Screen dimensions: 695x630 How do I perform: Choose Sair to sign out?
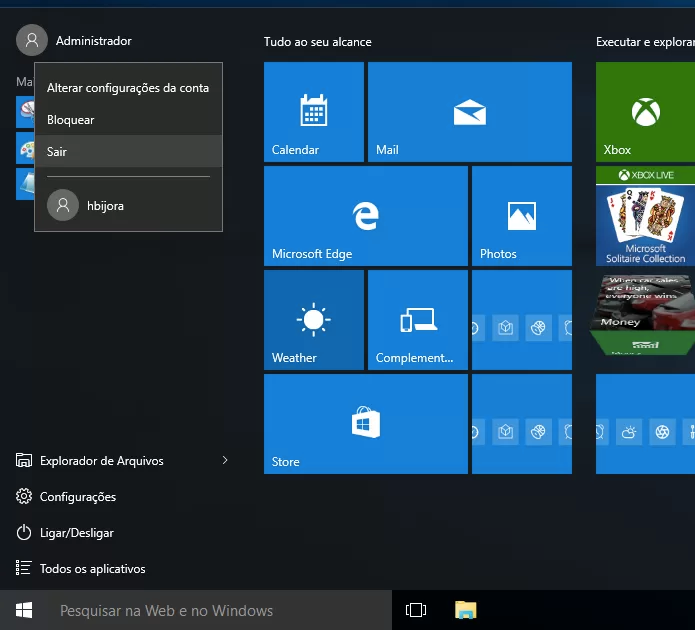click(128, 152)
